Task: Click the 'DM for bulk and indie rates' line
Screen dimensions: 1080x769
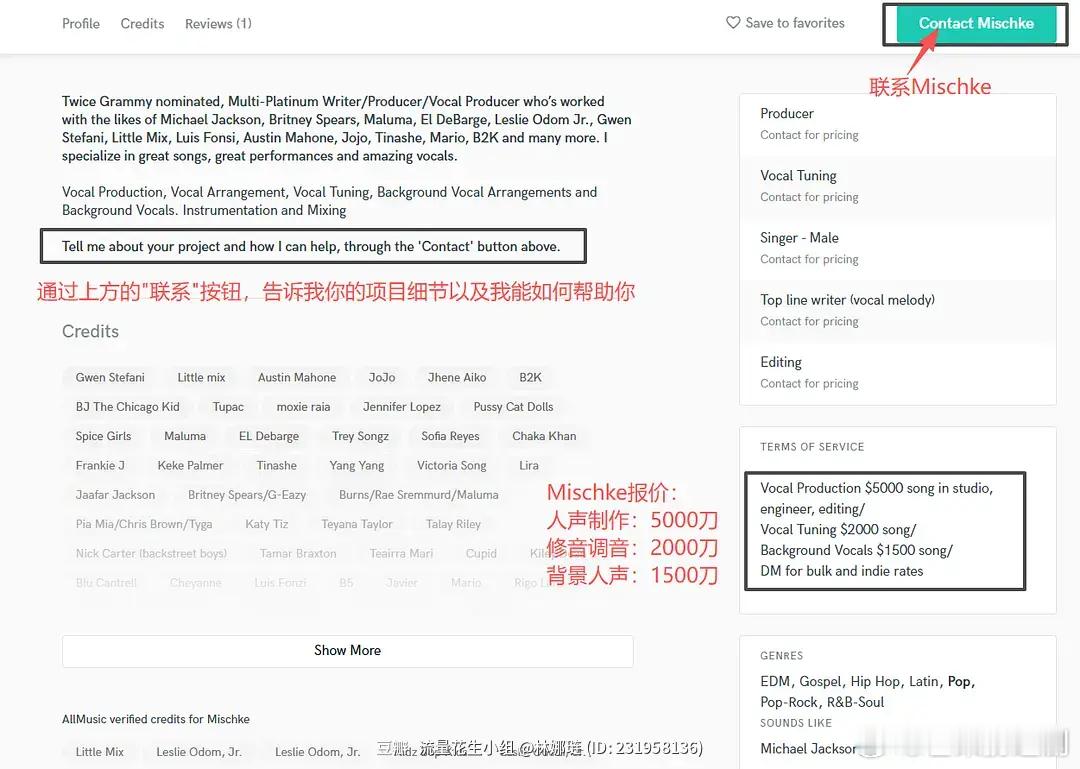Action: tap(842, 571)
